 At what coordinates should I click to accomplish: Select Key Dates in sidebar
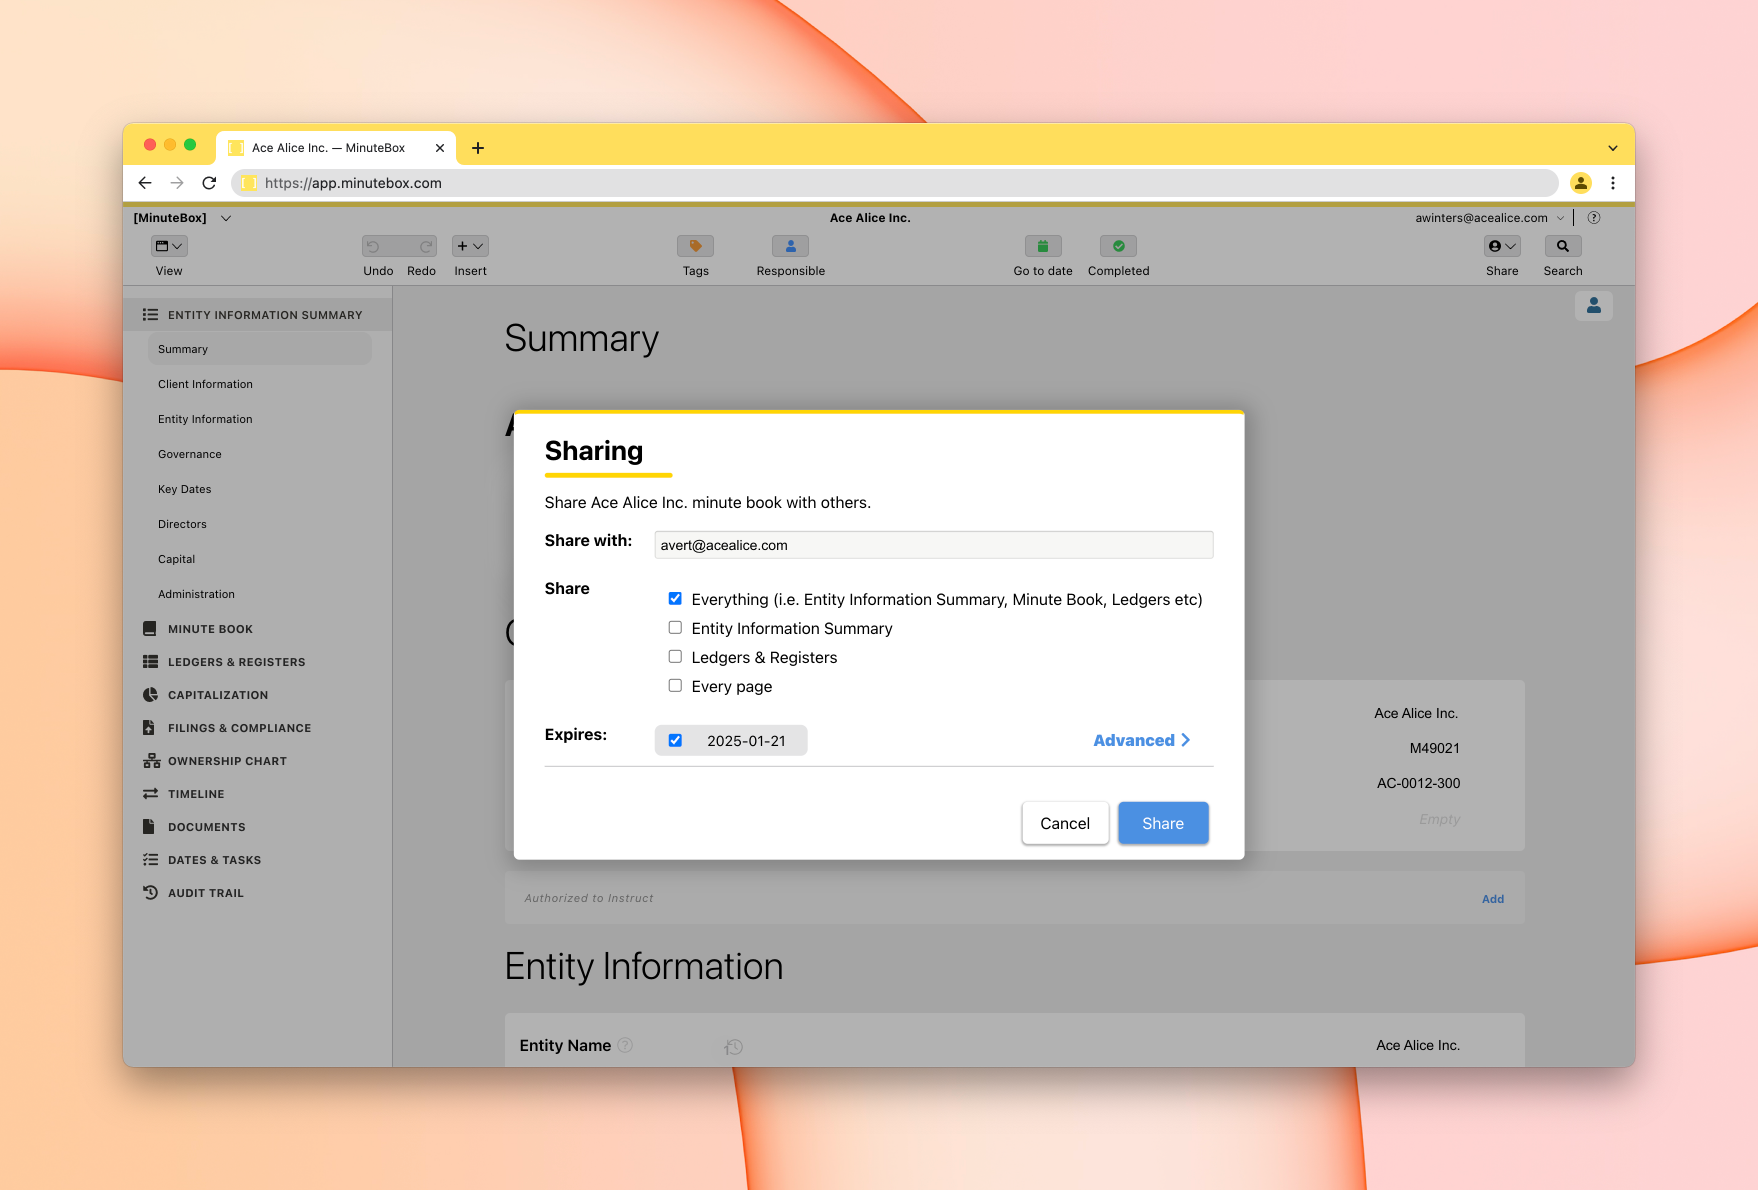point(185,489)
